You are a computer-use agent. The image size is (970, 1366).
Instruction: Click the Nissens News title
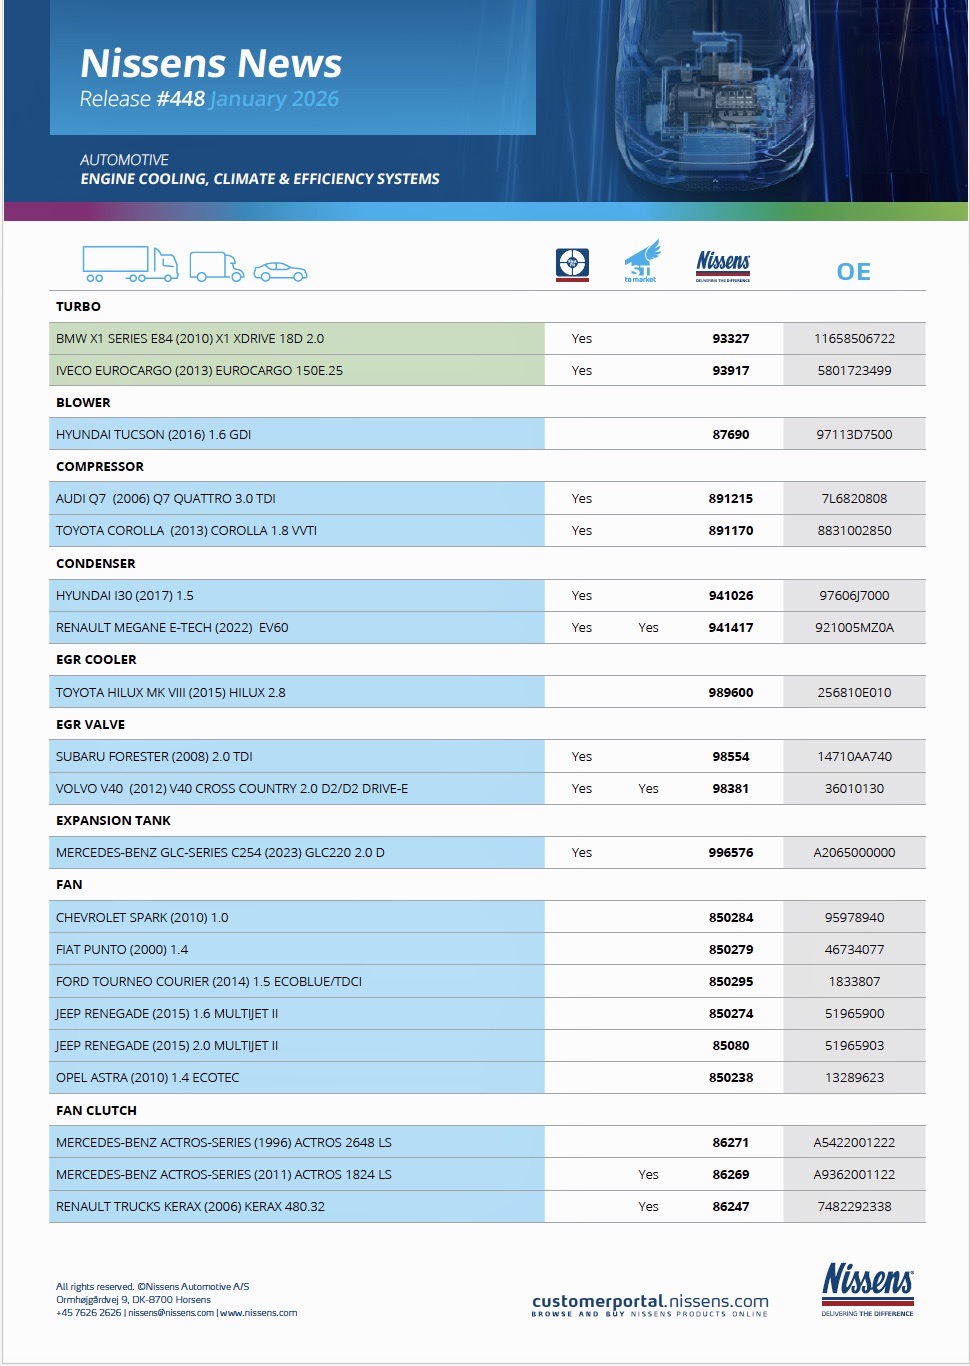[x=211, y=63]
